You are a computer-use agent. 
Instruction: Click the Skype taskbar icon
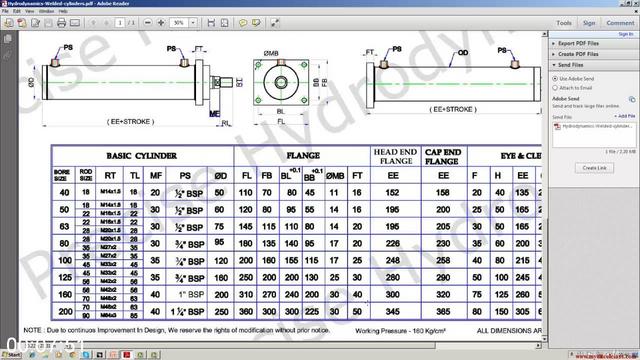pyautogui.click(x=86, y=355)
